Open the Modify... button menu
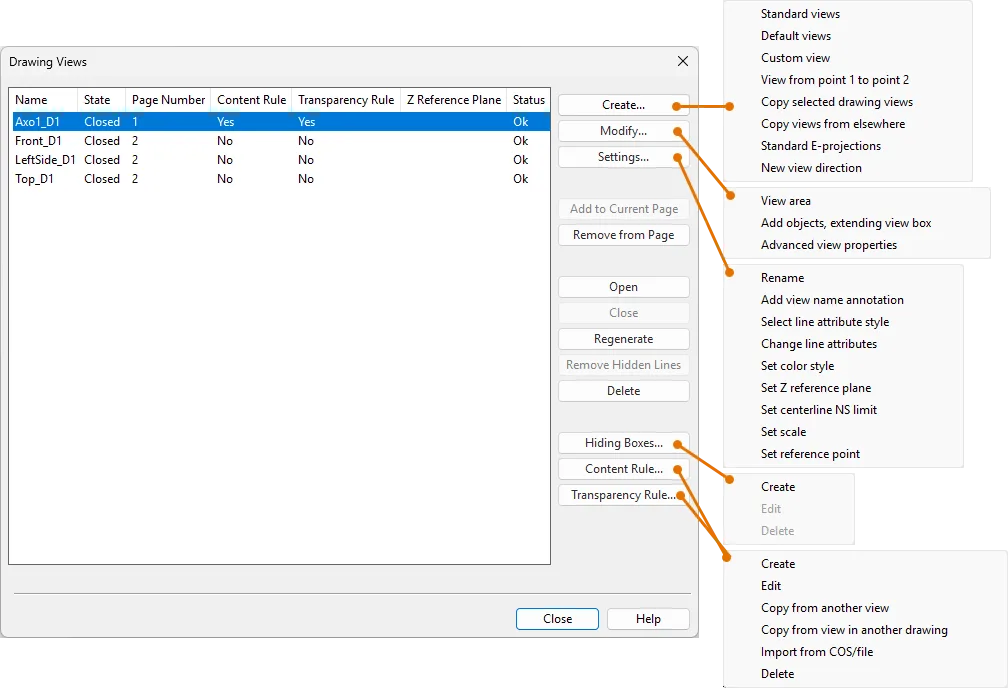Image resolution: width=1008 pixels, height=688 pixels. tap(624, 131)
